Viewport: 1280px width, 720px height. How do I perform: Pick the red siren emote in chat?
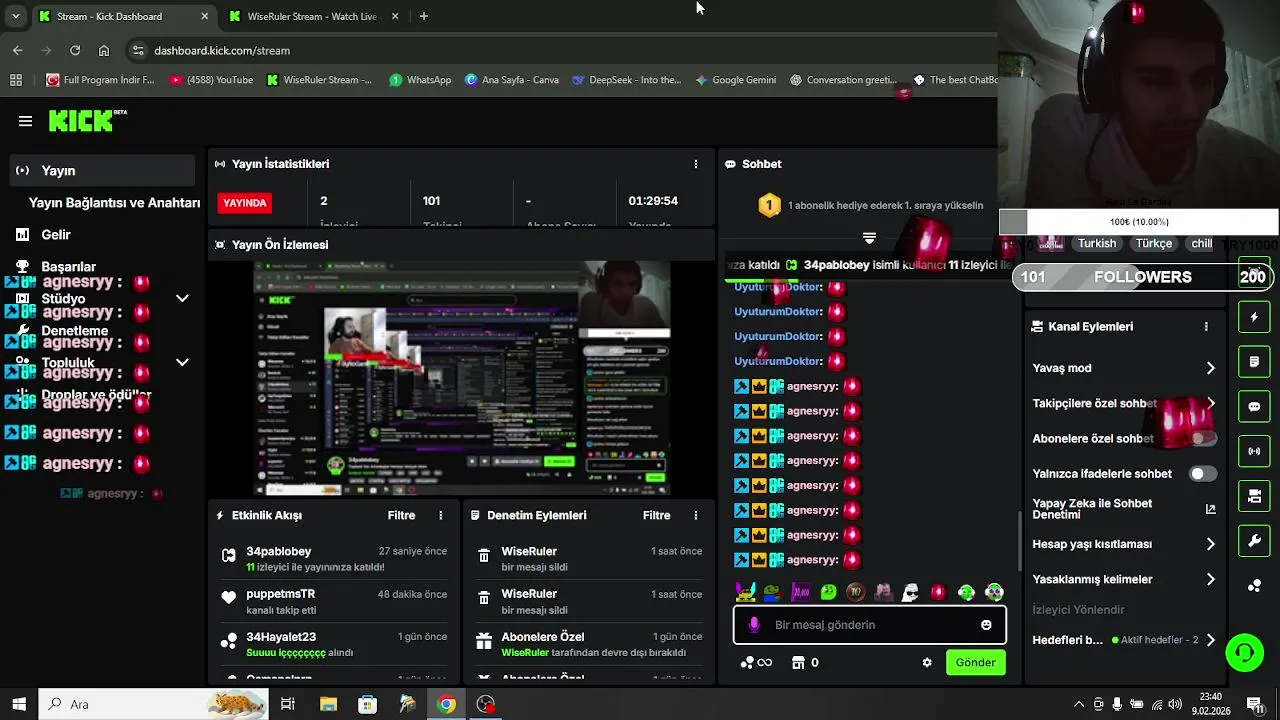[x=938, y=592]
